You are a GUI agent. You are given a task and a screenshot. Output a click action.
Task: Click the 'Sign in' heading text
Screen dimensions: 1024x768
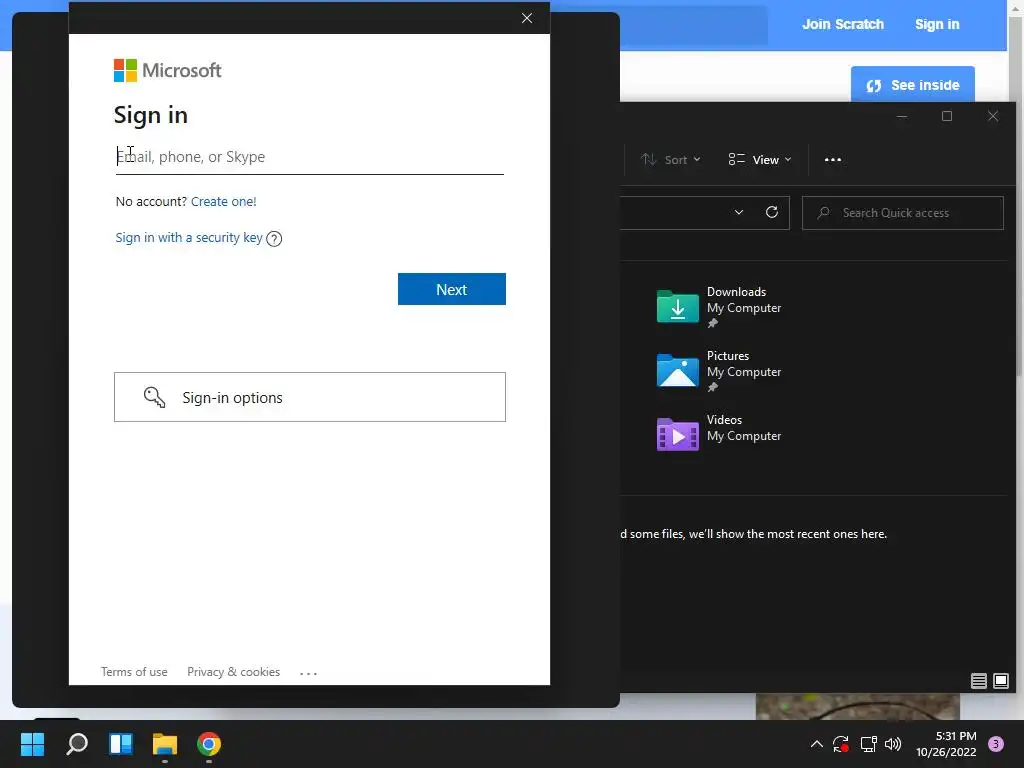click(x=151, y=115)
